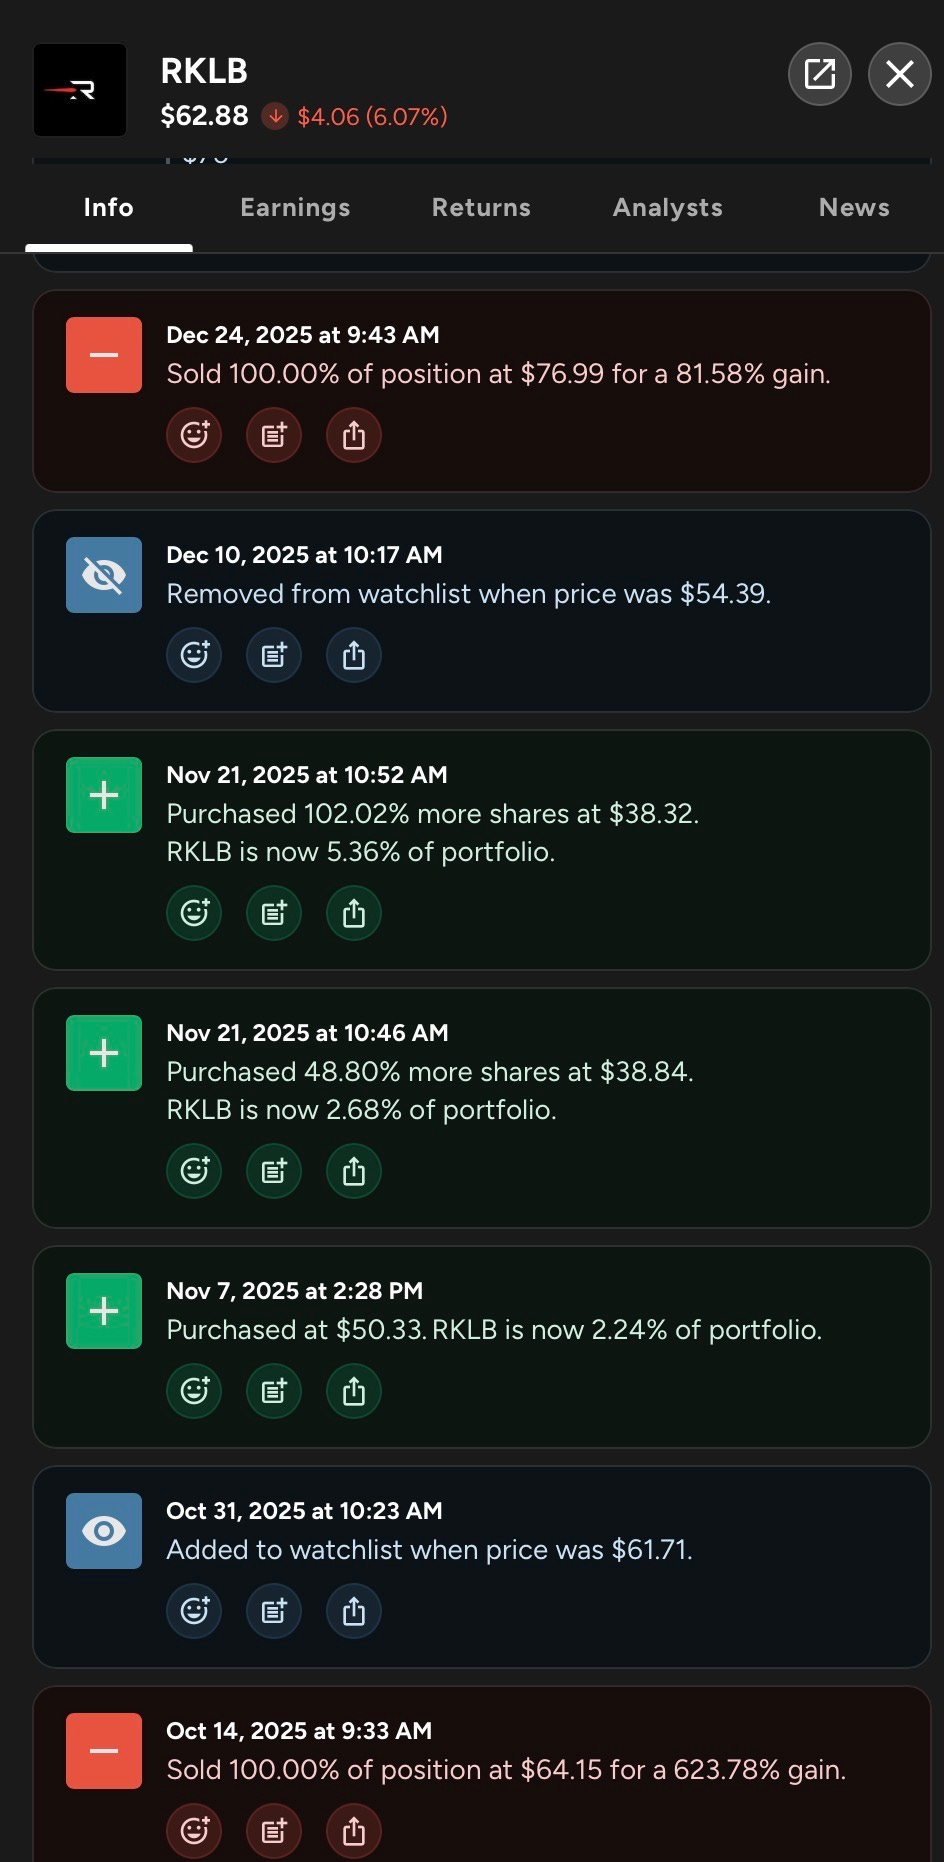
Task: Add note to Oct 14 sold entry
Action: 274,1831
